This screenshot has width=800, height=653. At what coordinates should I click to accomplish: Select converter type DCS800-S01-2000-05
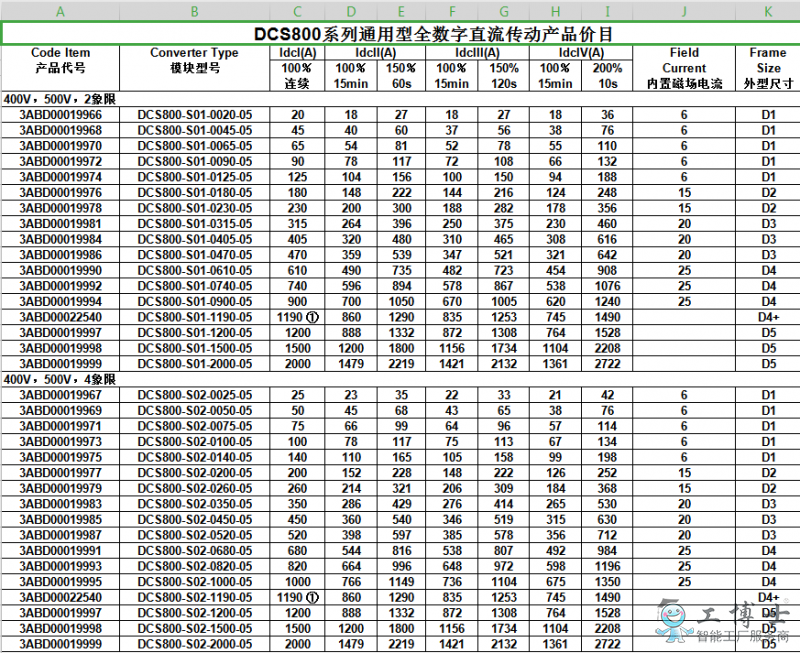194,364
